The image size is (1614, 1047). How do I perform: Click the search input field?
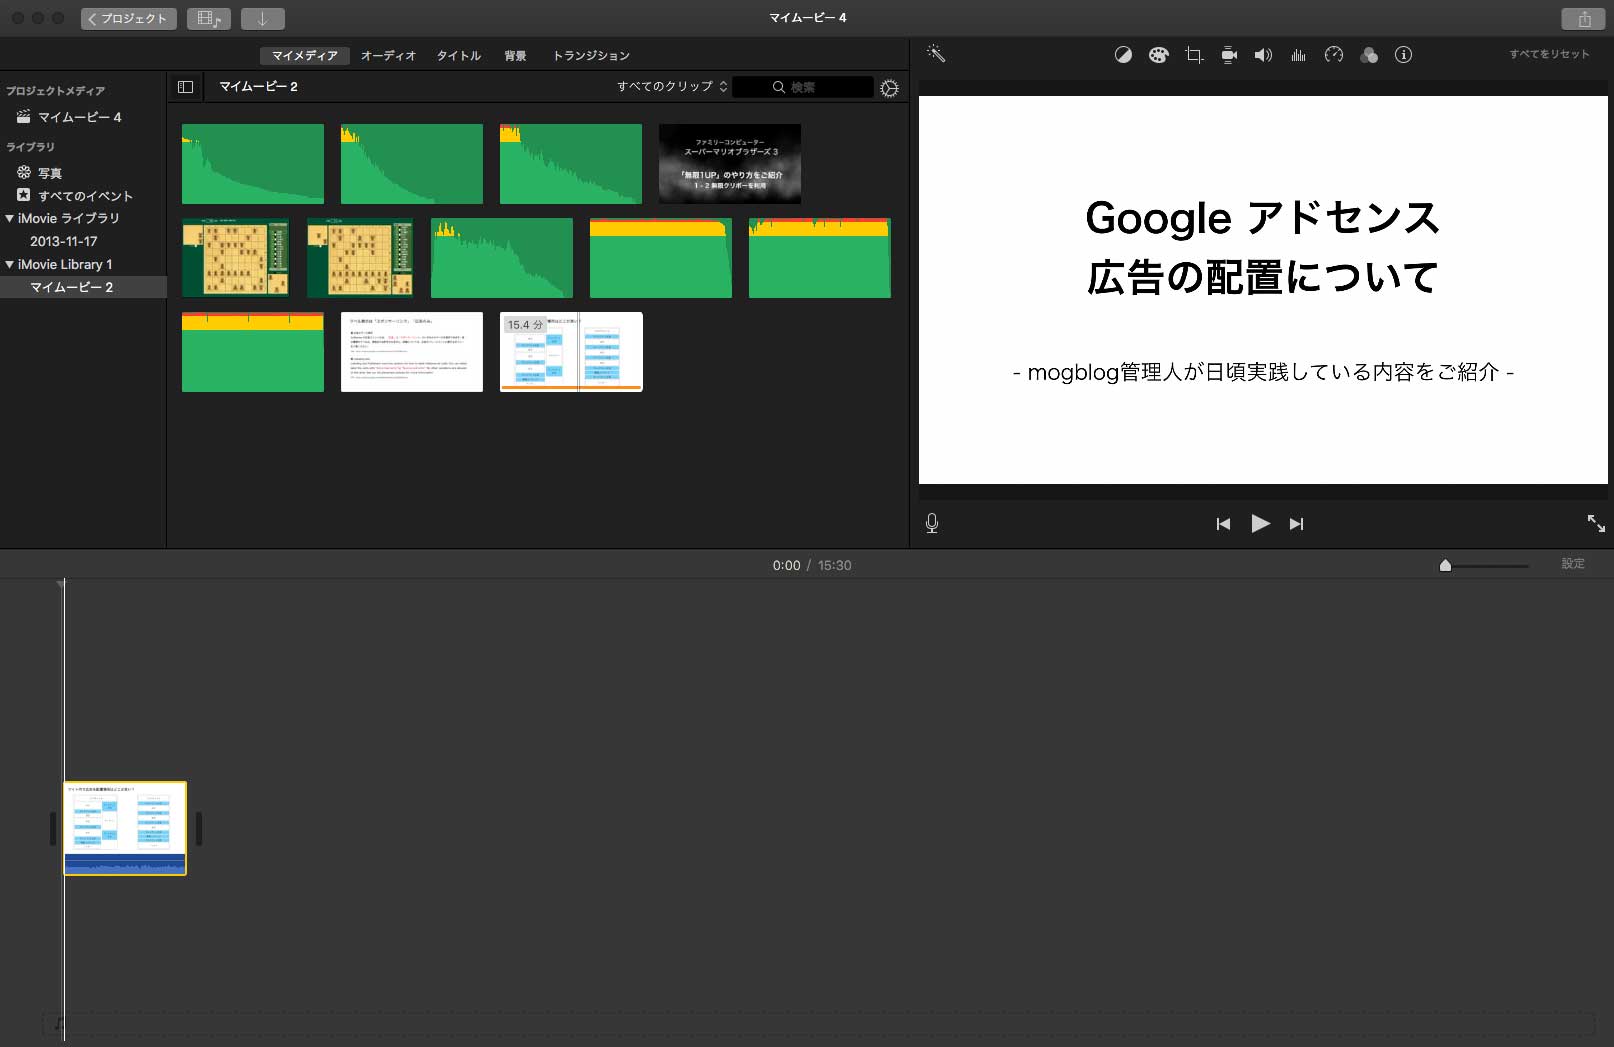pos(803,87)
